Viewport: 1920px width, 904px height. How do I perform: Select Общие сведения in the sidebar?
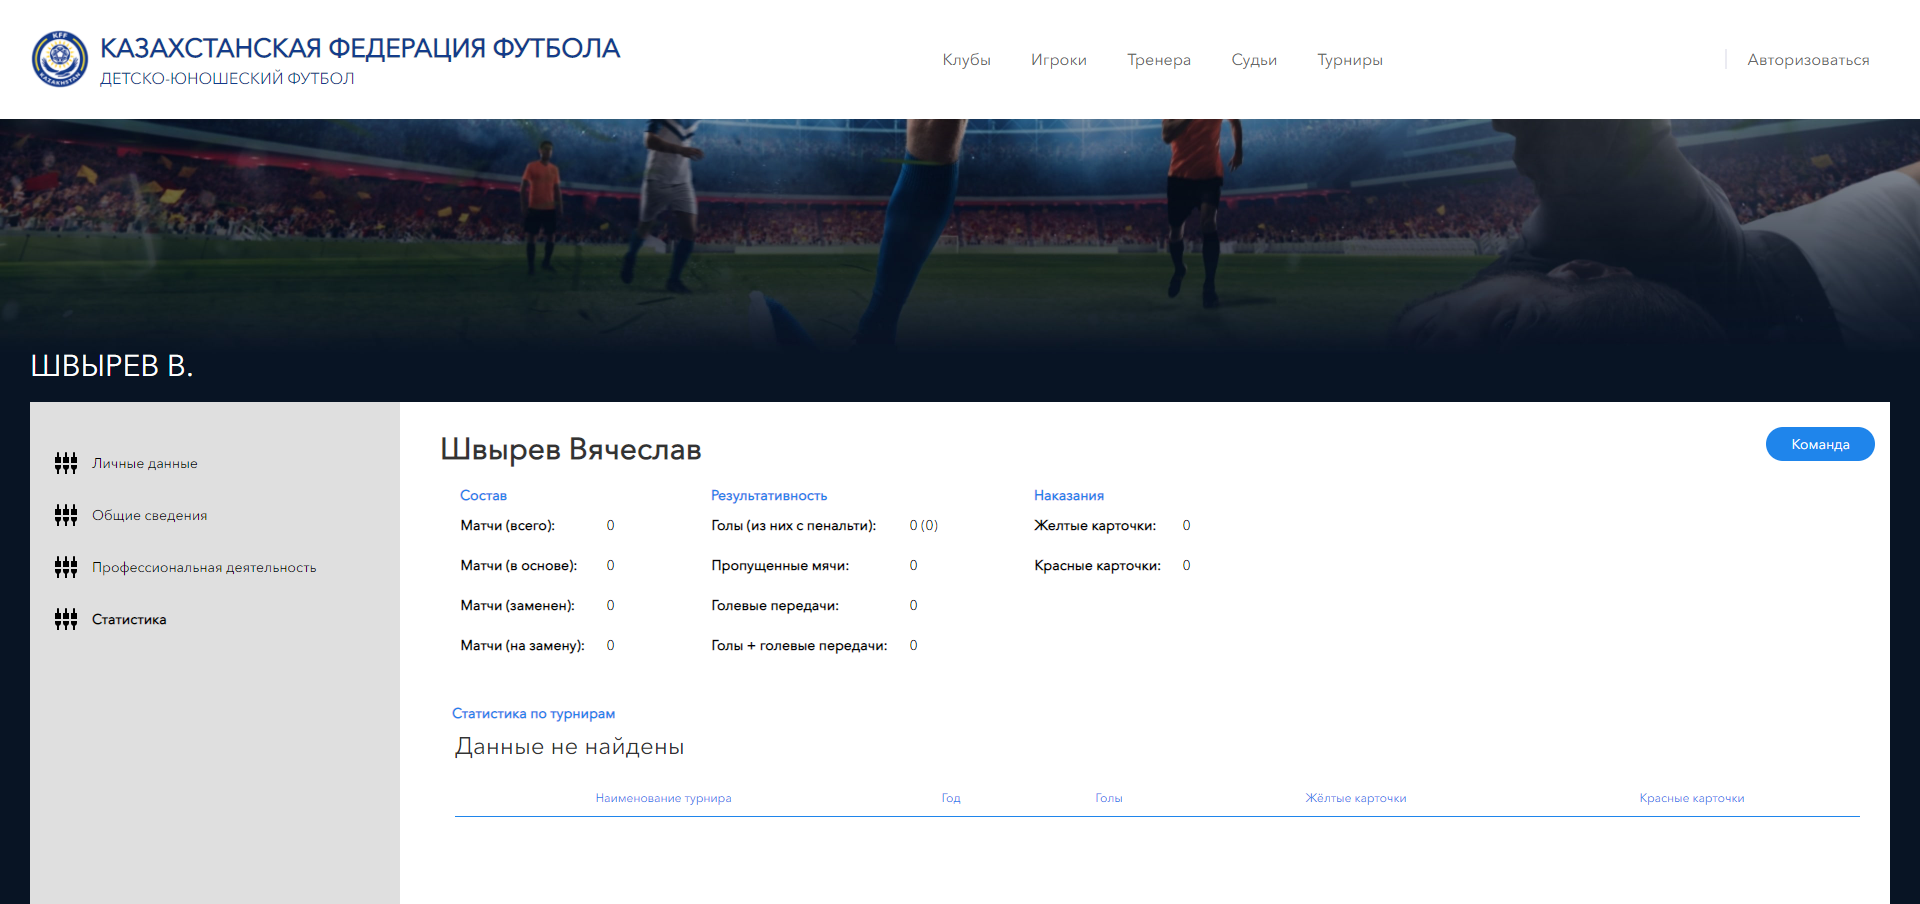tap(150, 515)
